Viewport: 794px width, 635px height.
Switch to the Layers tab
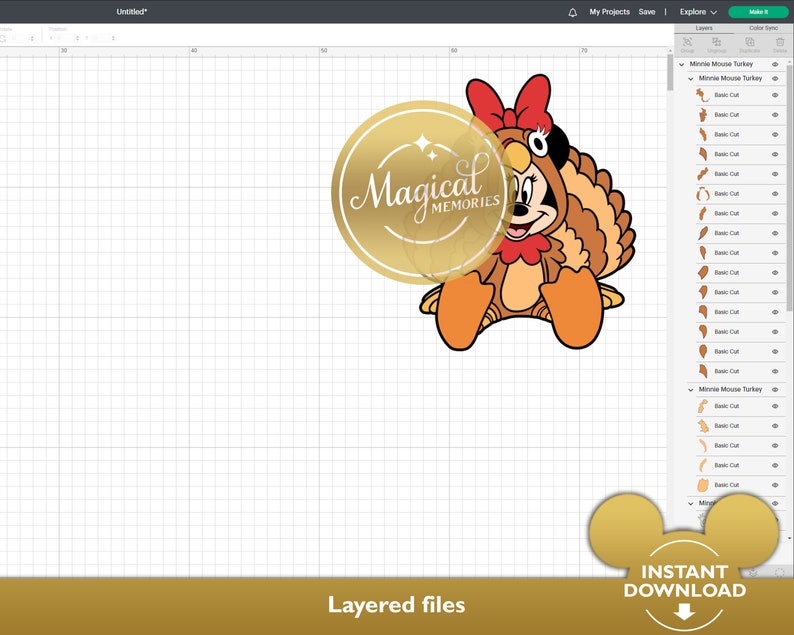[704, 28]
